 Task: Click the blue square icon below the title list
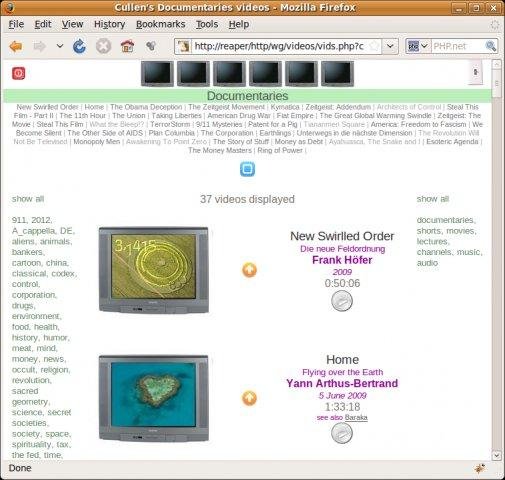pyautogui.click(x=247, y=169)
